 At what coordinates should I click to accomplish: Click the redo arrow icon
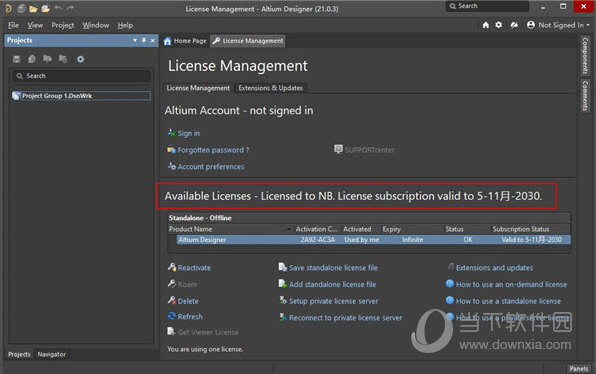click(70, 8)
